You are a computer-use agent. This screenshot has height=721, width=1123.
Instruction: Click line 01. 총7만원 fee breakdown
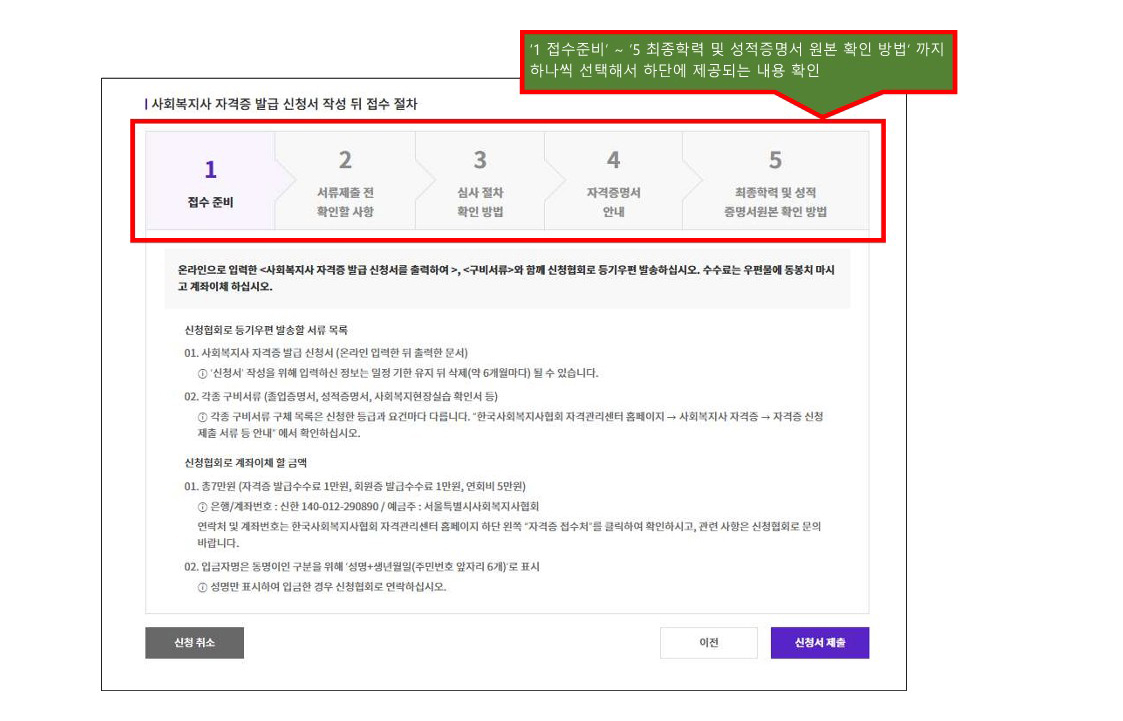[355, 486]
